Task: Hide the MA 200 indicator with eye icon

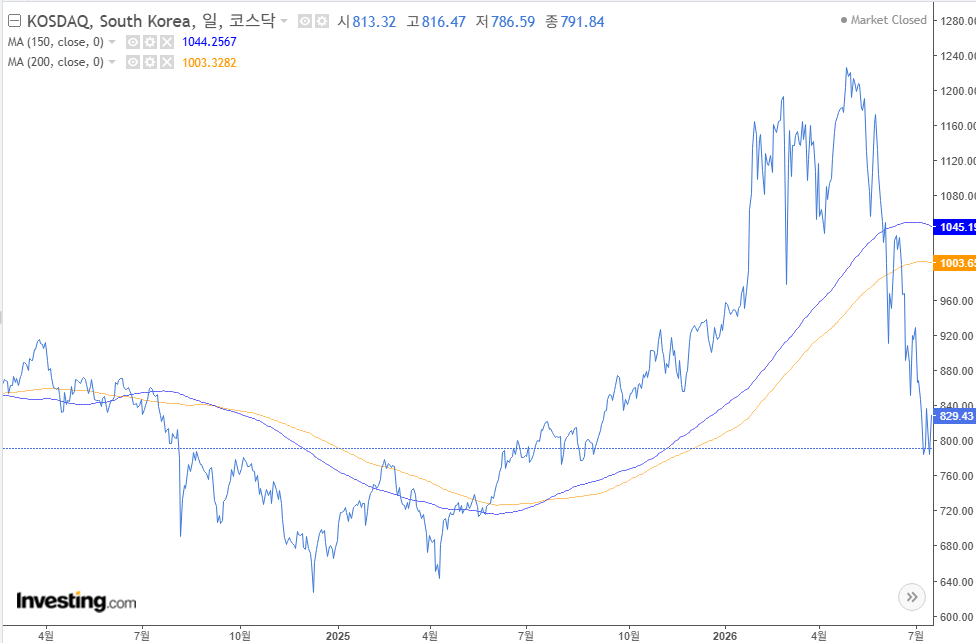Action: click(133, 62)
